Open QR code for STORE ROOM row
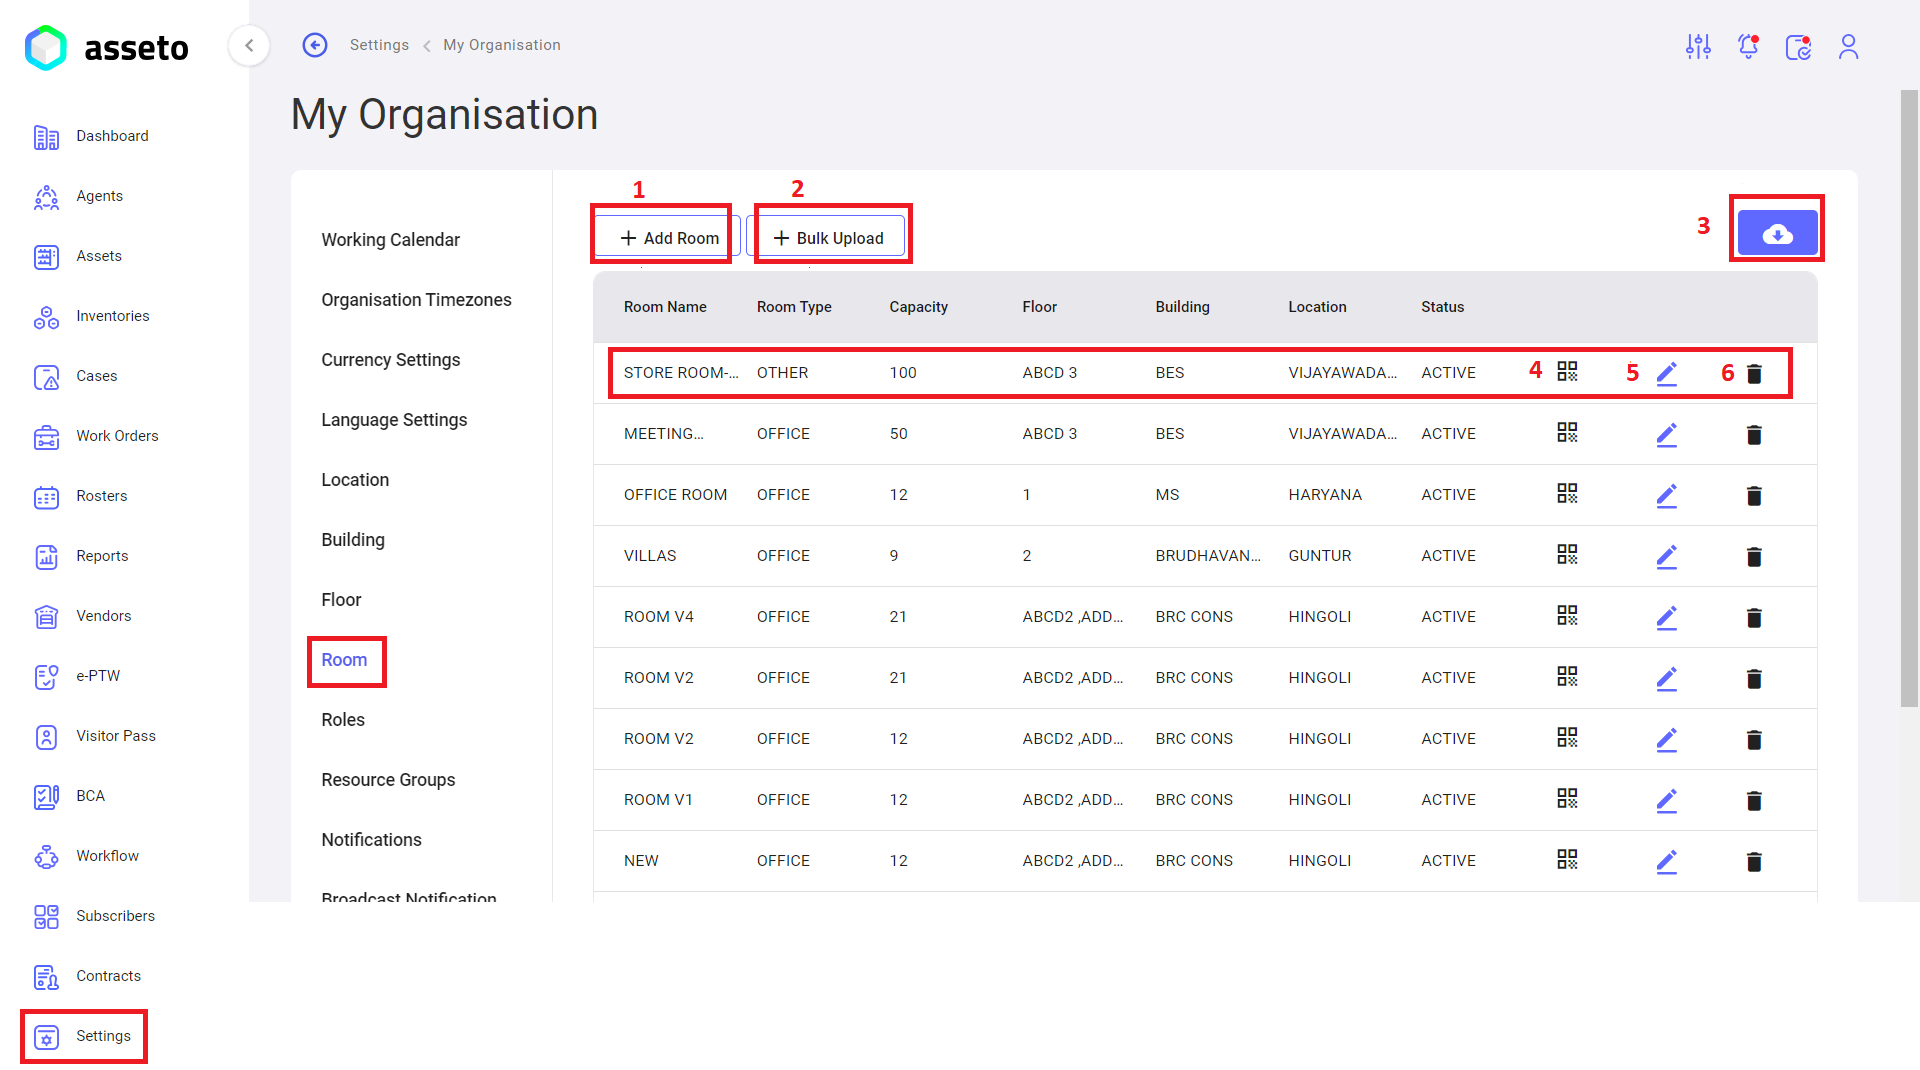Viewport: 1920px width, 1070px height. point(1567,372)
